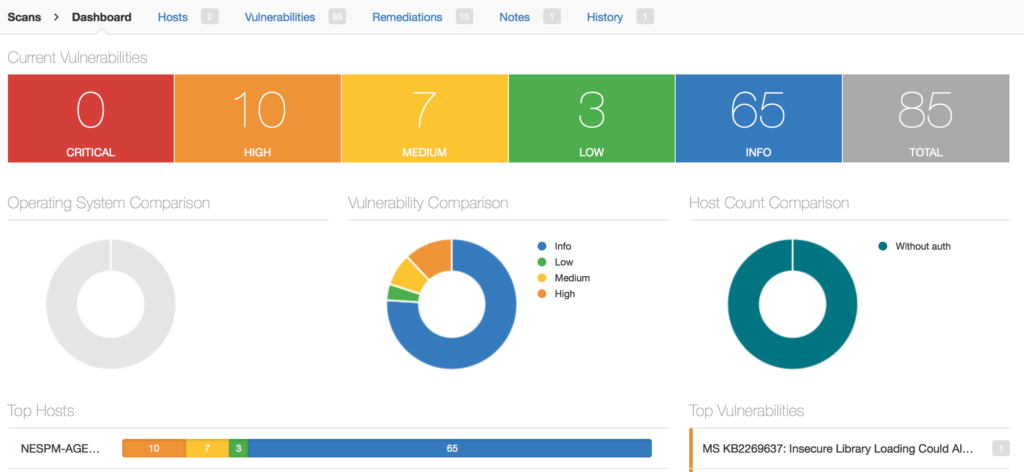The height and width of the screenshot is (472, 1024).
Task: Open the Vulnerabilities tab
Action: [280, 18]
